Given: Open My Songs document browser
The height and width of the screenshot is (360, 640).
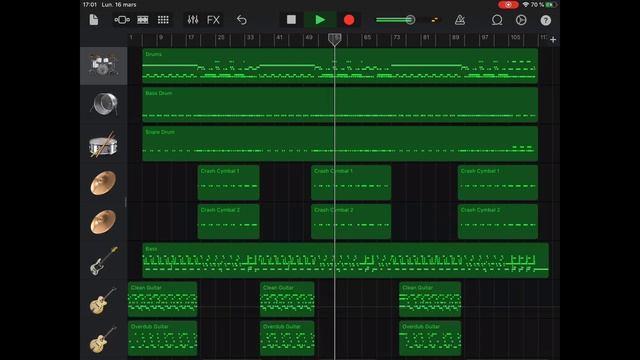Looking at the screenshot, I should click(x=93, y=20).
